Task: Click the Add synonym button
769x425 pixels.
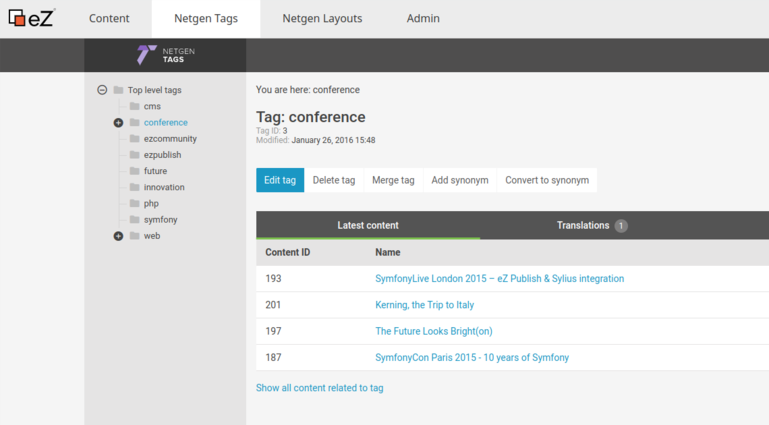Action: 460,180
